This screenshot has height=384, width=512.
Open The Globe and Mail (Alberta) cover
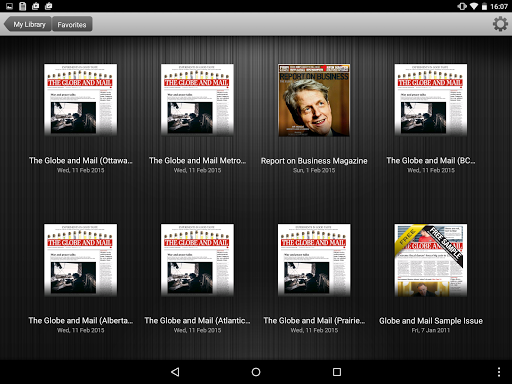80,260
